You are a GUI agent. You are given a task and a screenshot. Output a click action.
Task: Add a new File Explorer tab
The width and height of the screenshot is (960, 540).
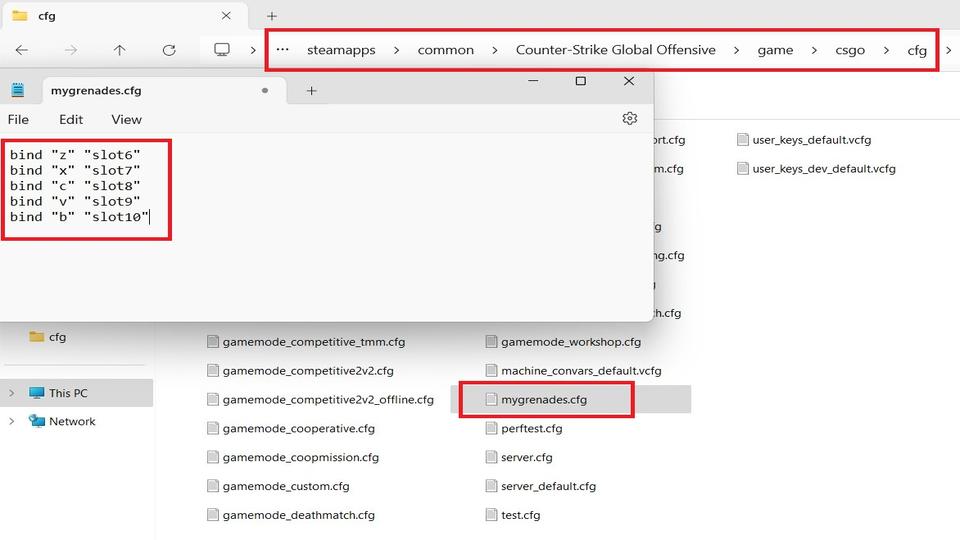(x=272, y=16)
